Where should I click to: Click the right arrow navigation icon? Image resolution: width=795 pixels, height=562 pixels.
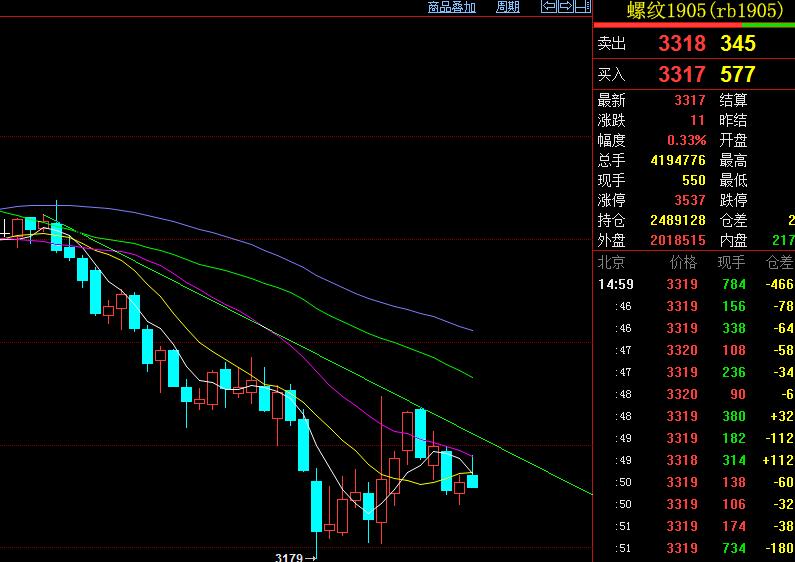(565, 6)
